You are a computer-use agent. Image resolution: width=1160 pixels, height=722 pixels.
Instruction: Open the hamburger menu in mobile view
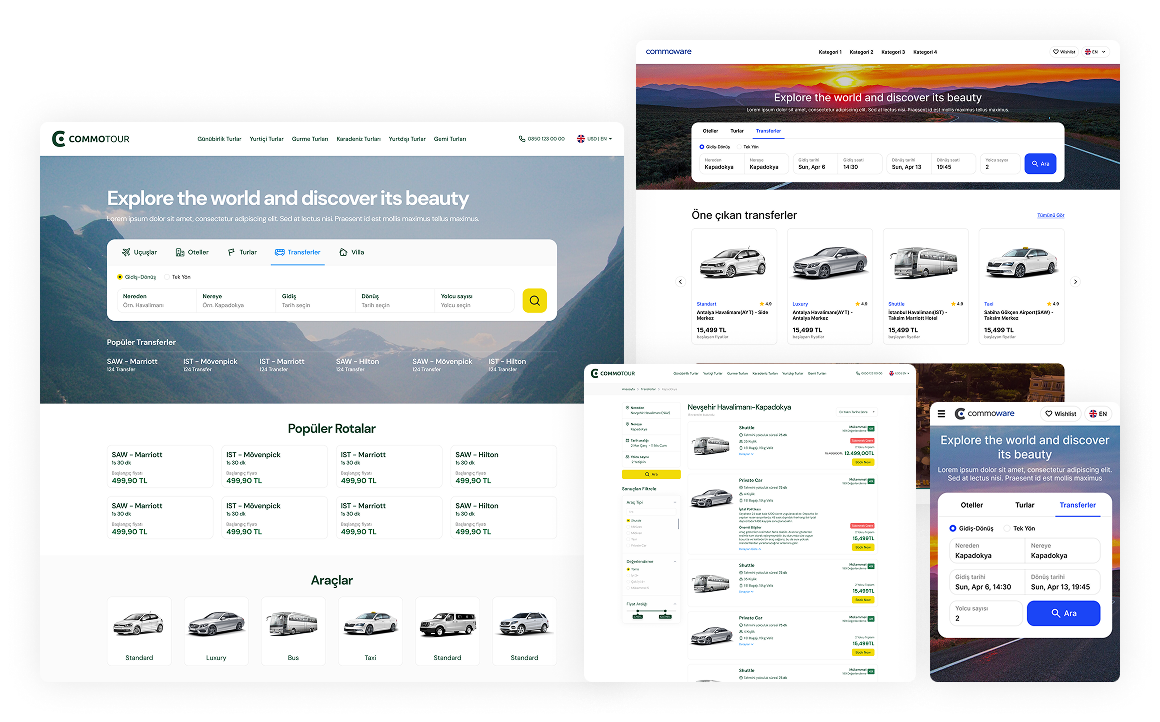point(941,414)
